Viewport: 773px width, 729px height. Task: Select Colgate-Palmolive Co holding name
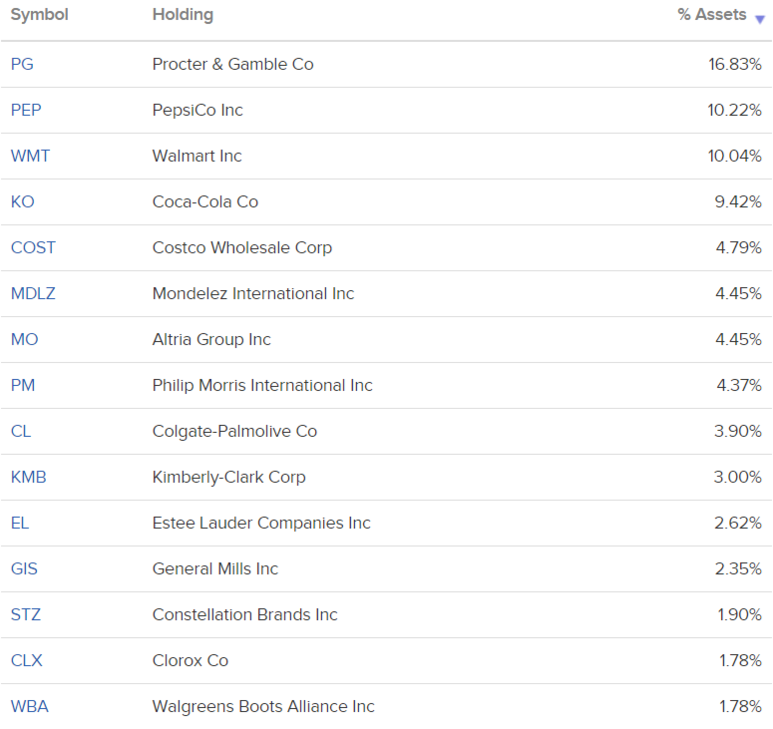[235, 431]
